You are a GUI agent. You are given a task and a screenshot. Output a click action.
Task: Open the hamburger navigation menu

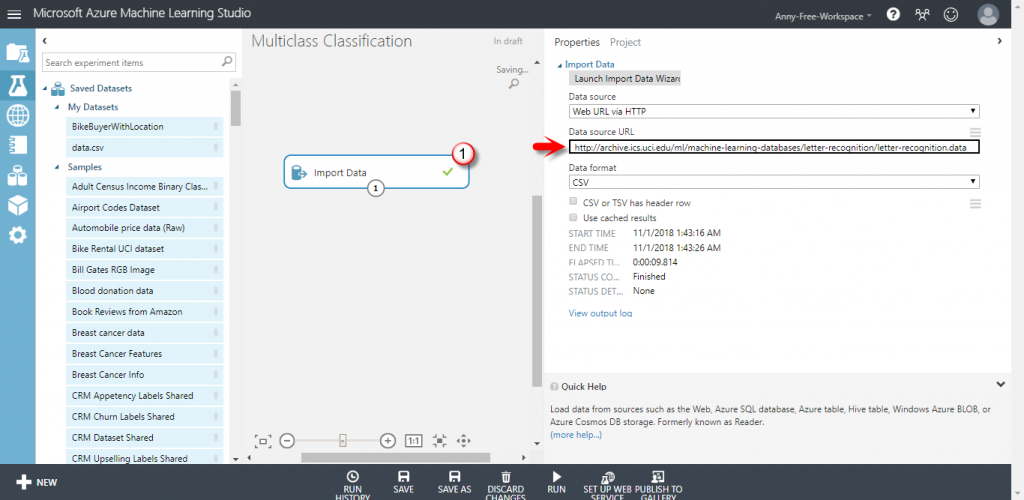coord(14,14)
